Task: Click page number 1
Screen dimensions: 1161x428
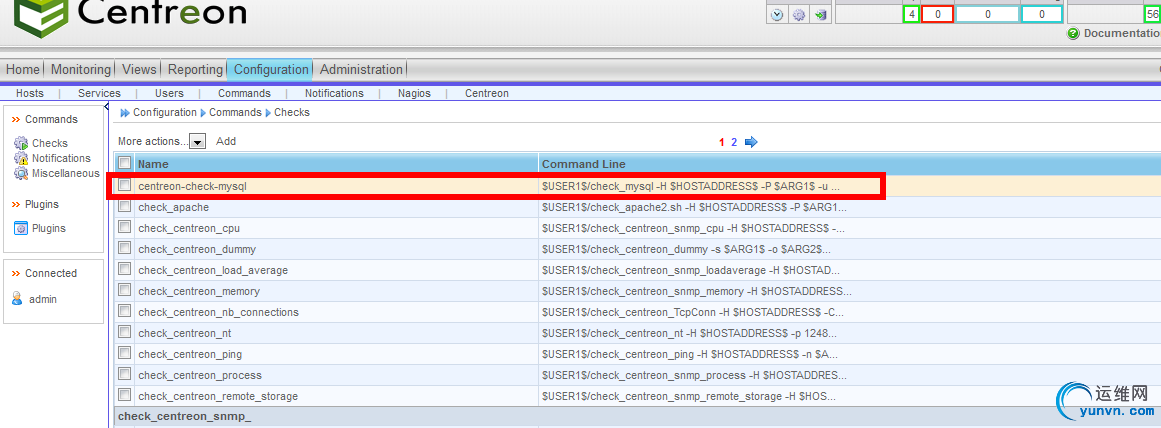Action: (722, 142)
